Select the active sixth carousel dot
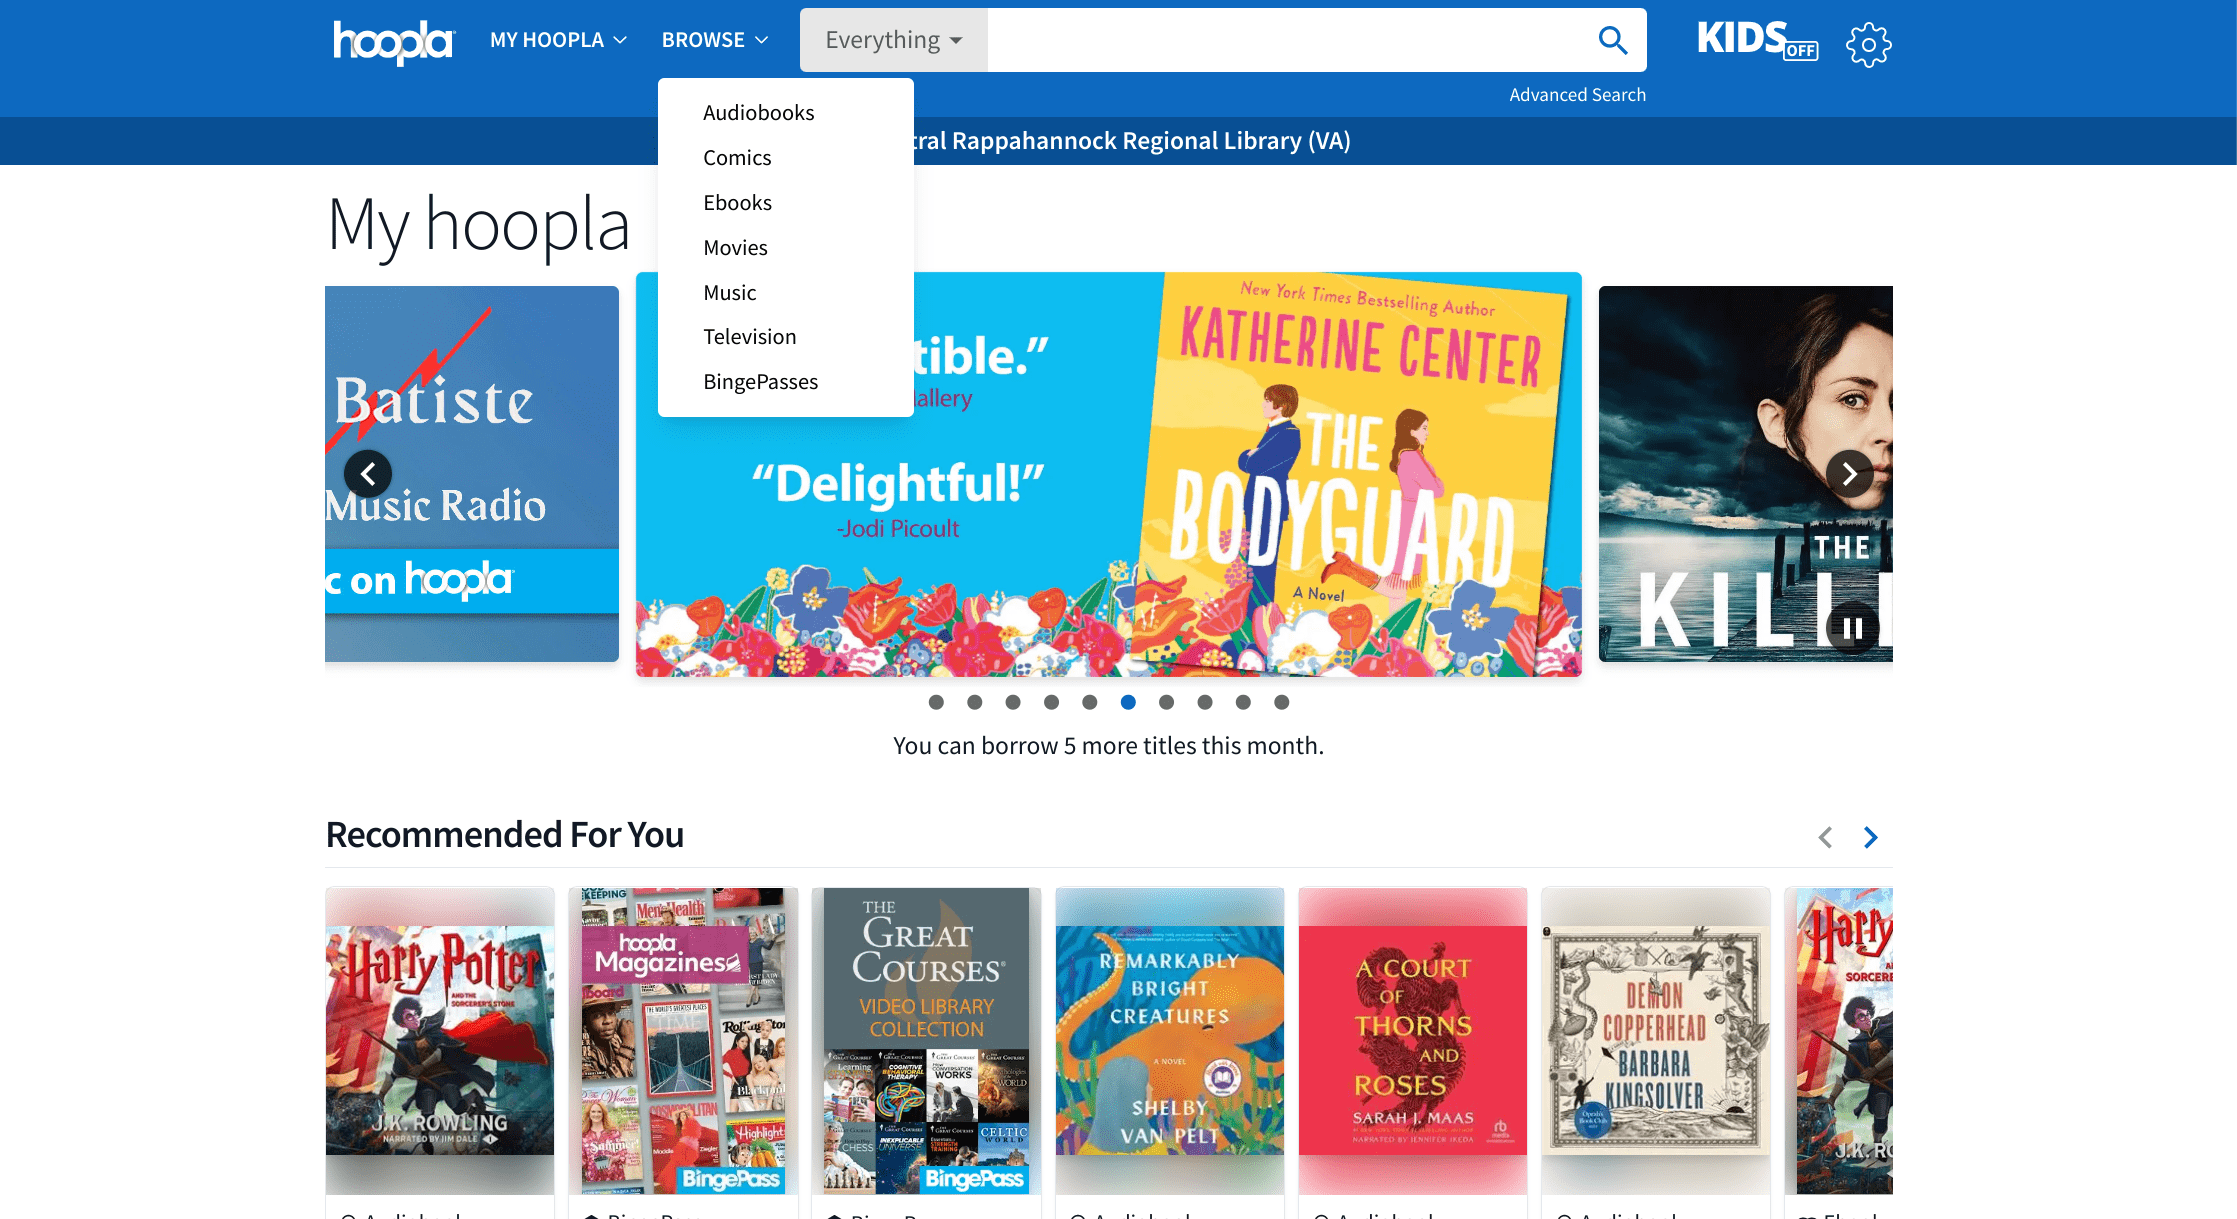 pyautogui.click(x=1128, y=702)
